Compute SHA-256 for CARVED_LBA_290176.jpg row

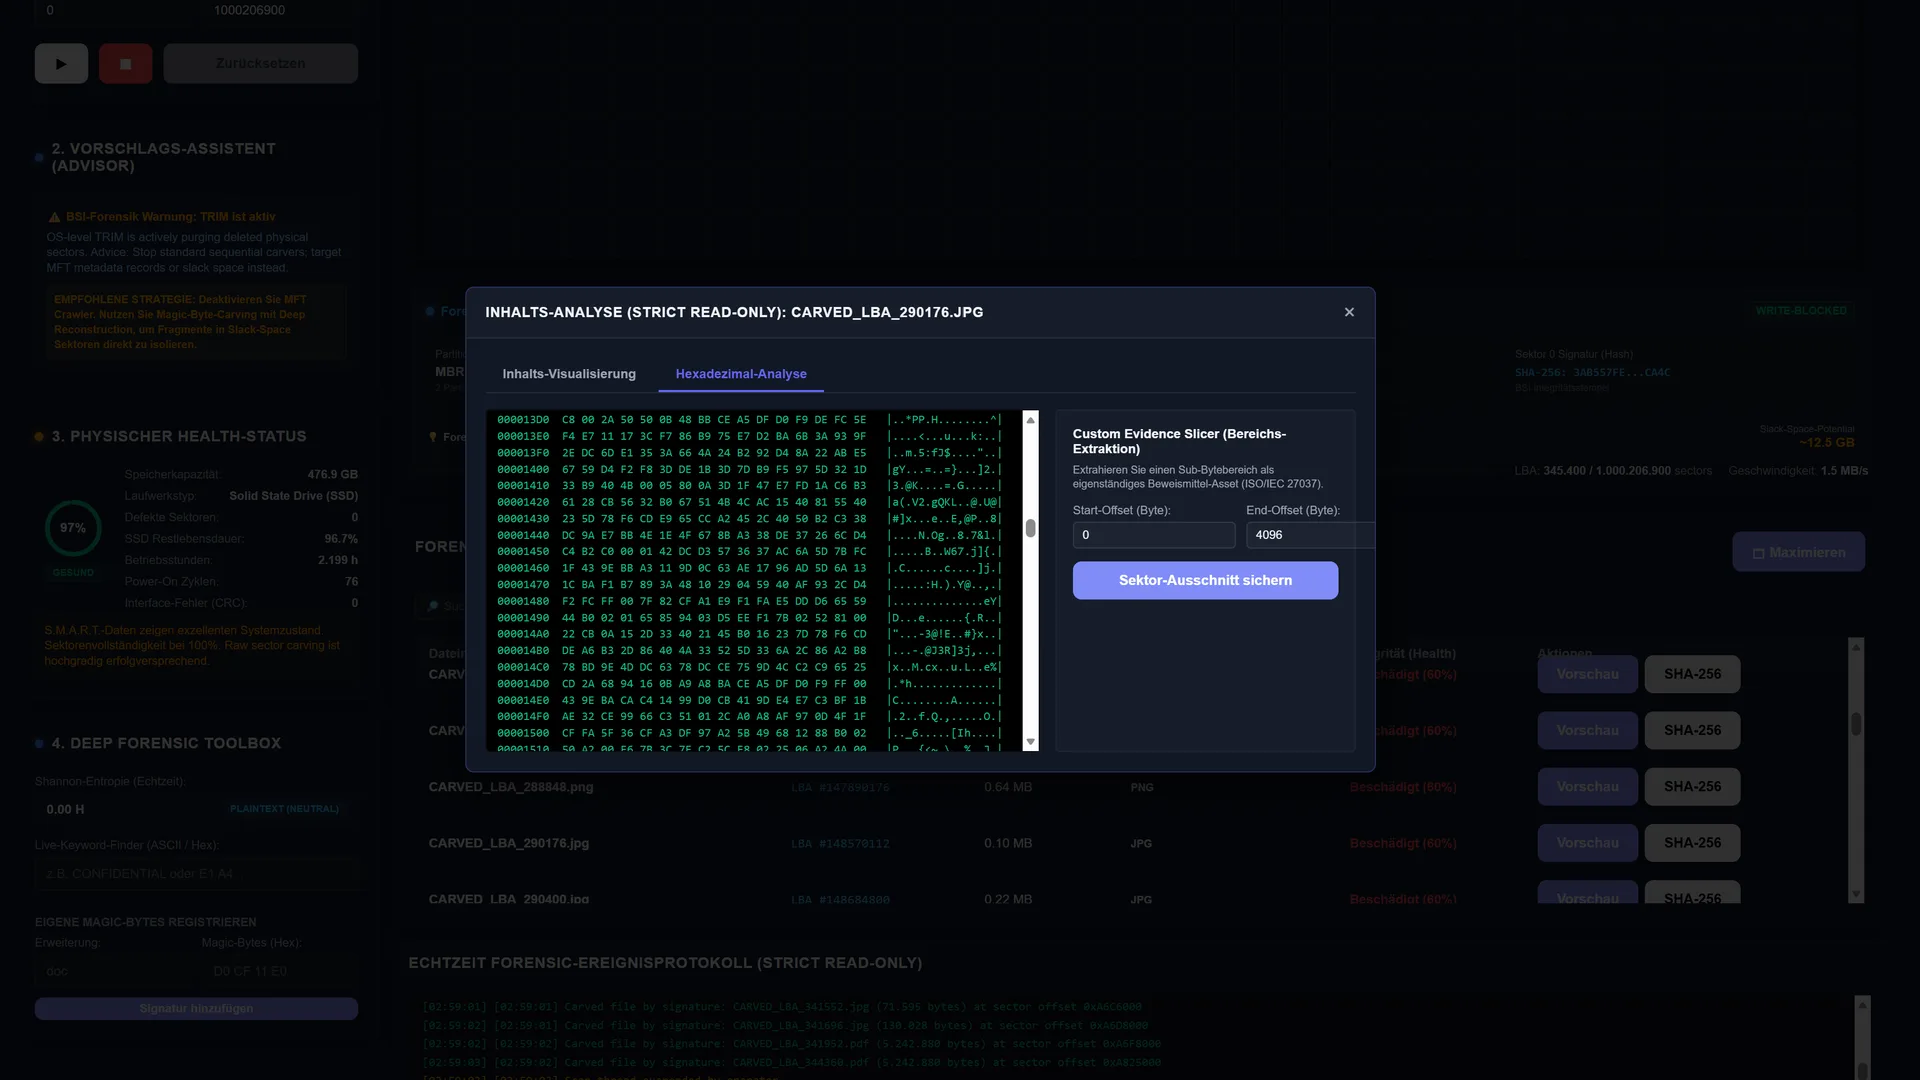click(x=1692, y=843)
